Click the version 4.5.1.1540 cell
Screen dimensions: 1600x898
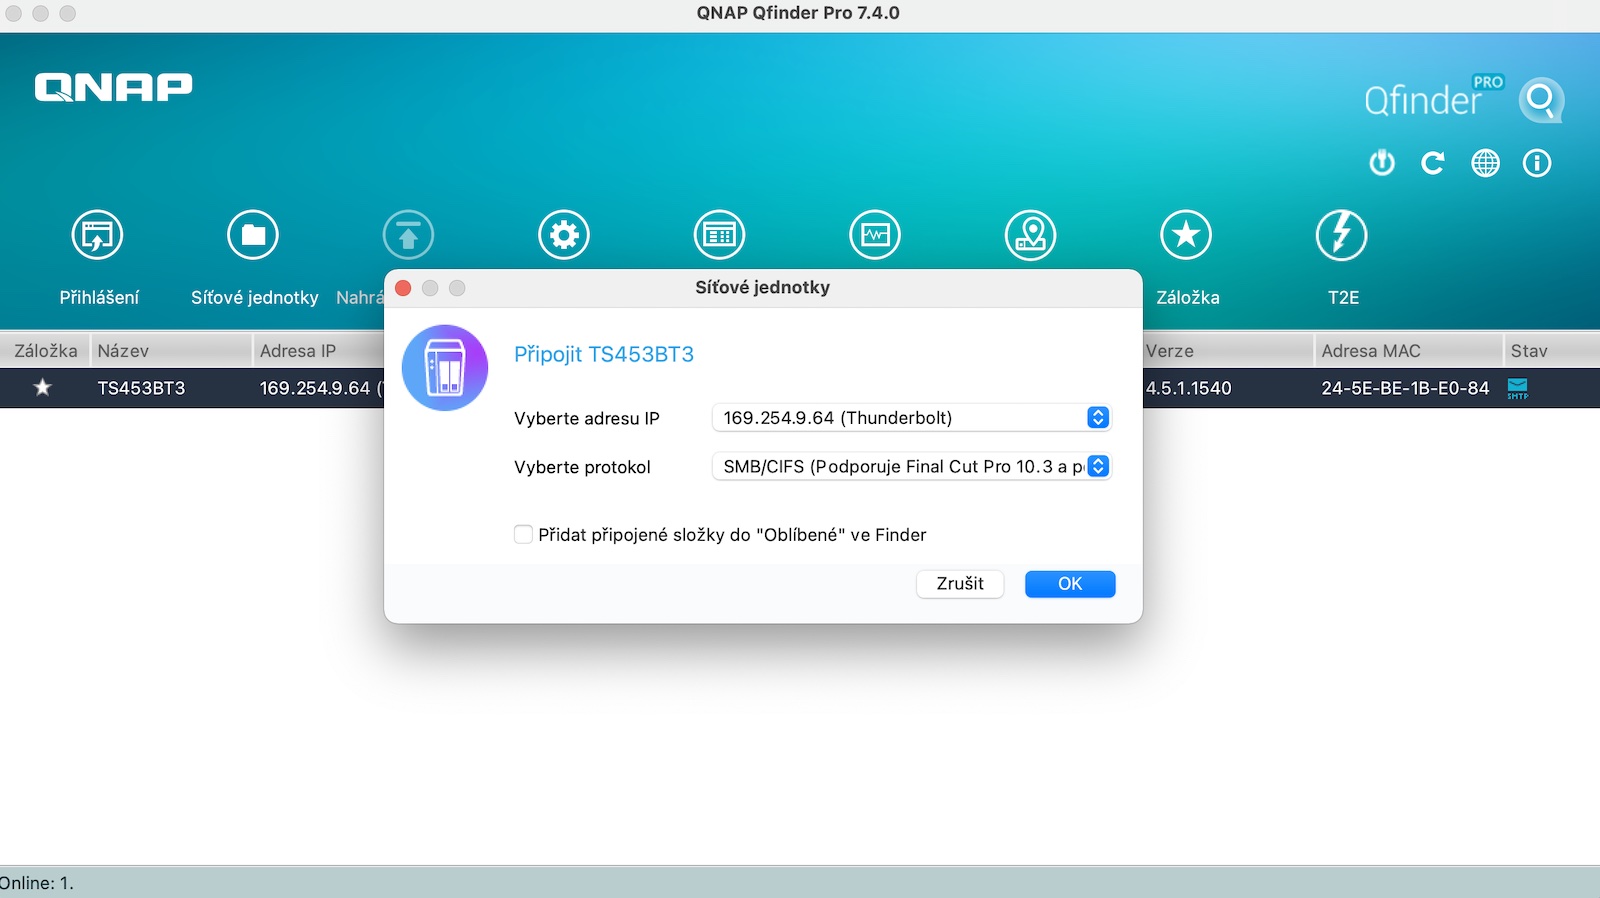(1189, 388)
